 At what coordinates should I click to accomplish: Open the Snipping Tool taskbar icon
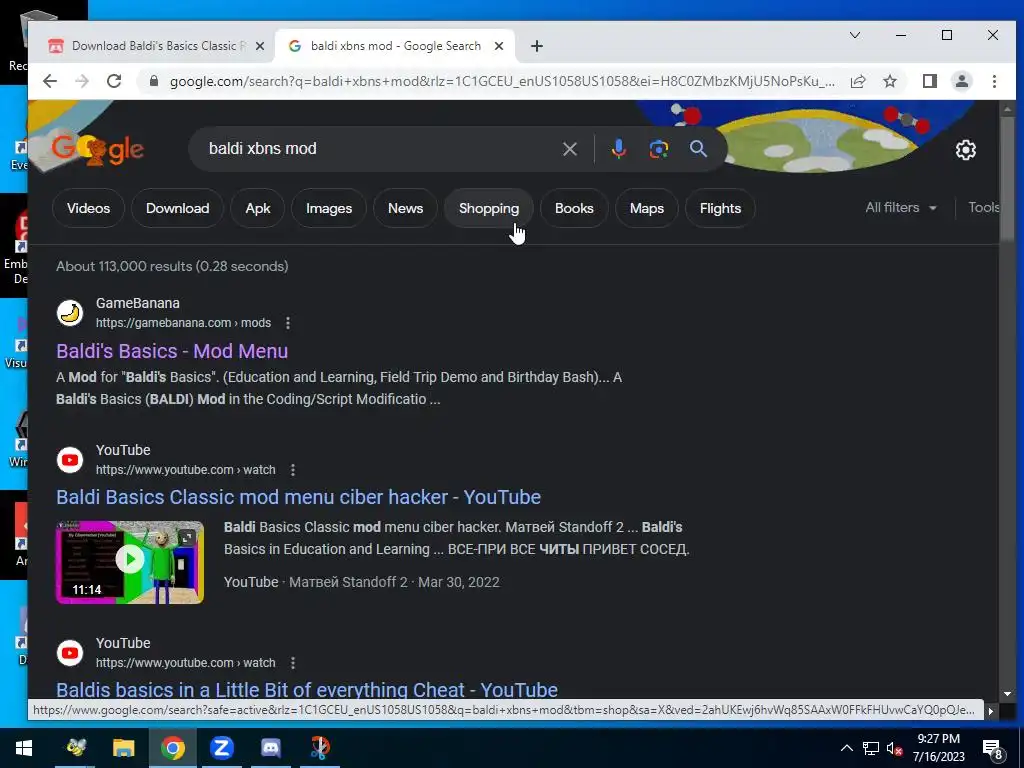tap(319, 748)
